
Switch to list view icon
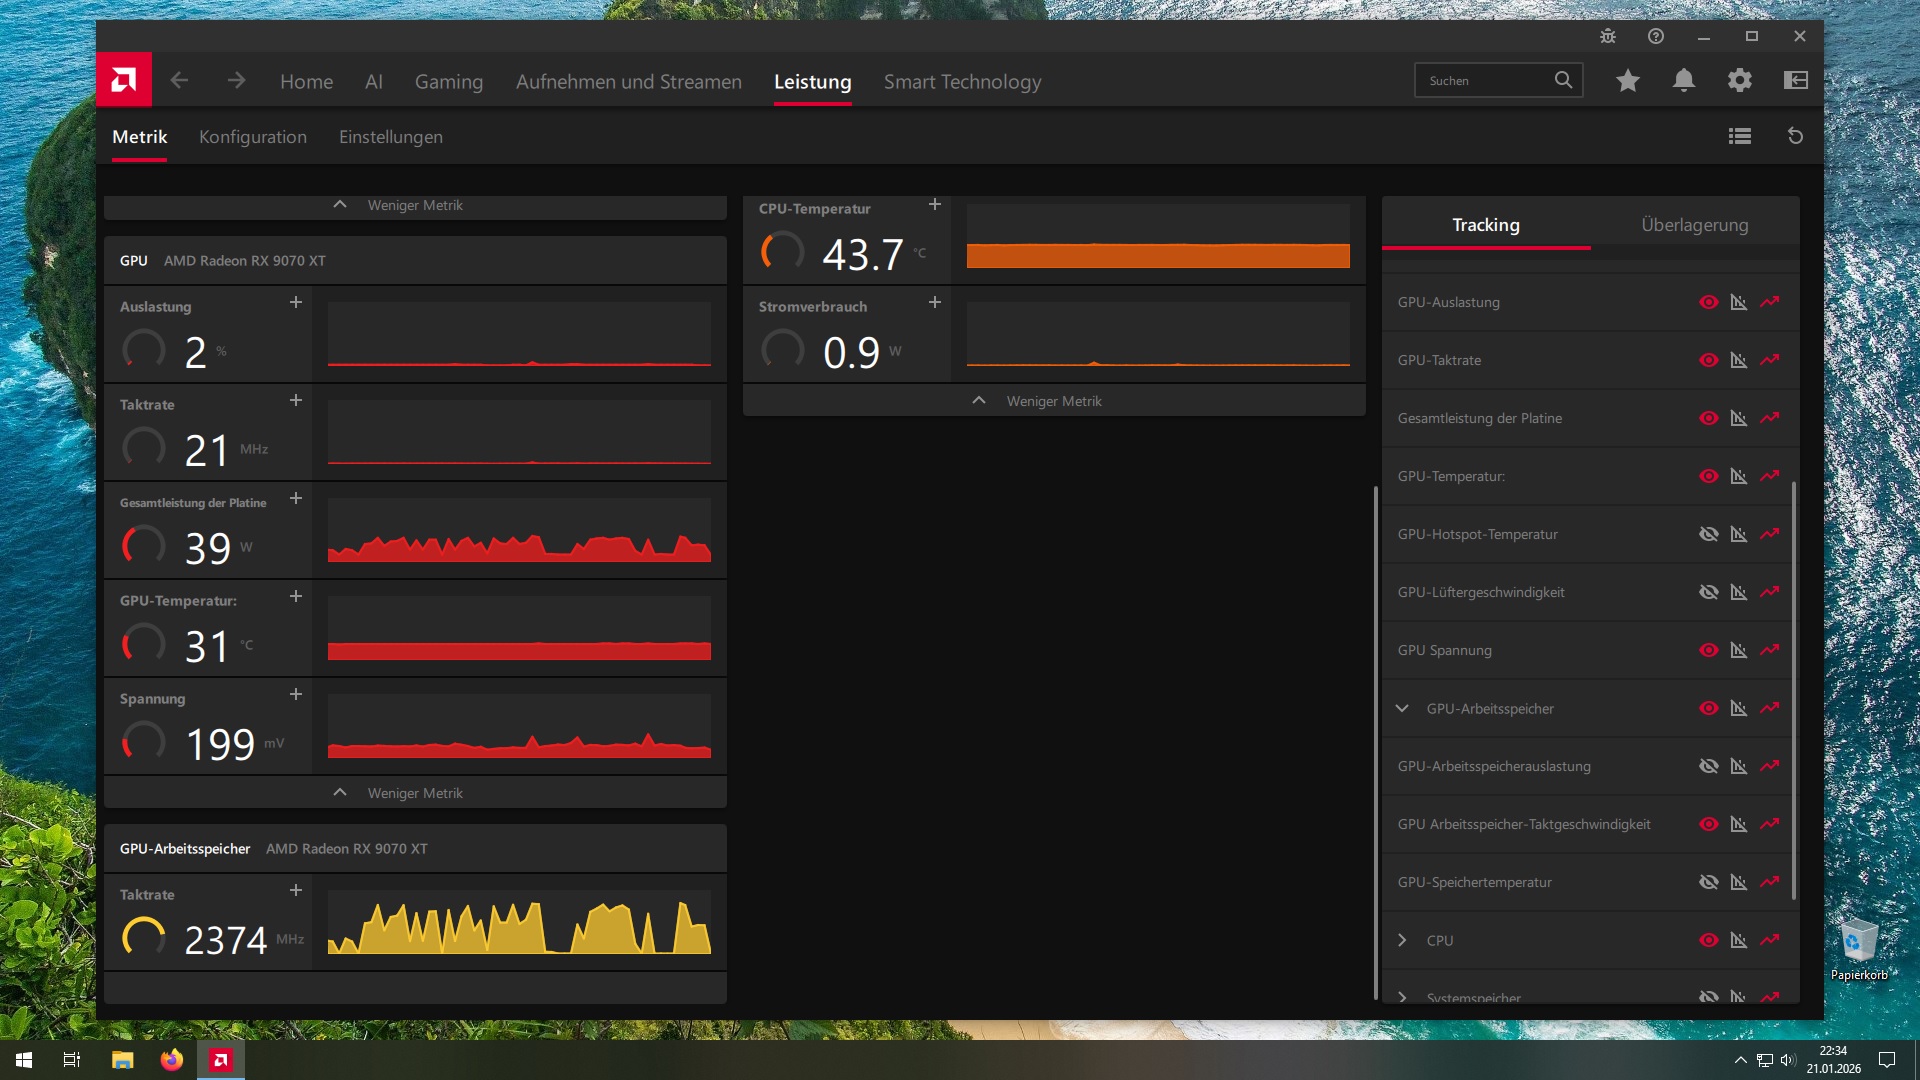pos(1739,136)
